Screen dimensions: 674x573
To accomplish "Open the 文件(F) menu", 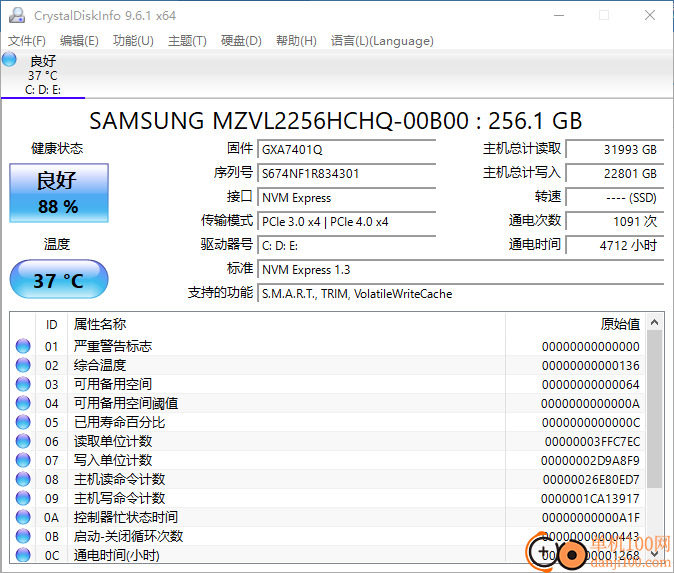I will click(27, 41).
